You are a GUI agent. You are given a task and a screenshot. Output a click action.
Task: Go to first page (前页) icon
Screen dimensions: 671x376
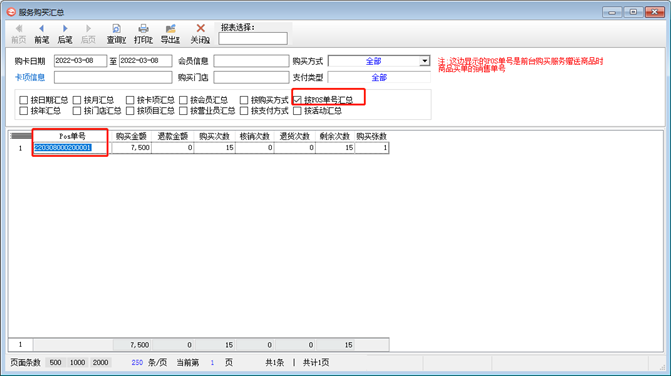pos(18,29)
